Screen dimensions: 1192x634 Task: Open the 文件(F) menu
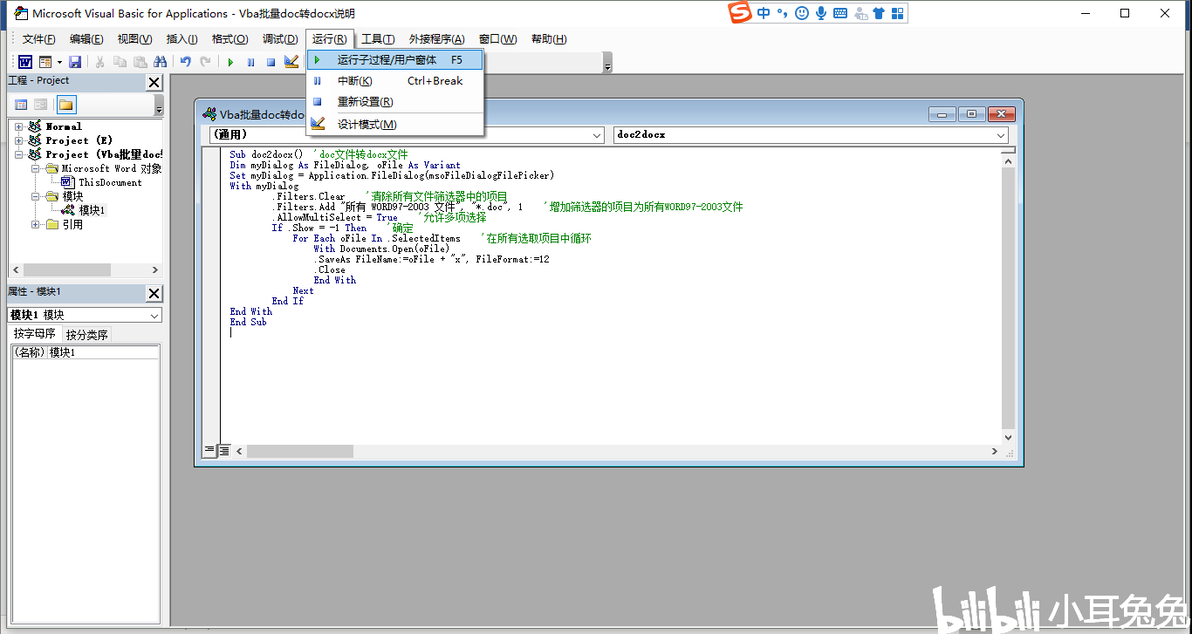click(x=39, y=40)
